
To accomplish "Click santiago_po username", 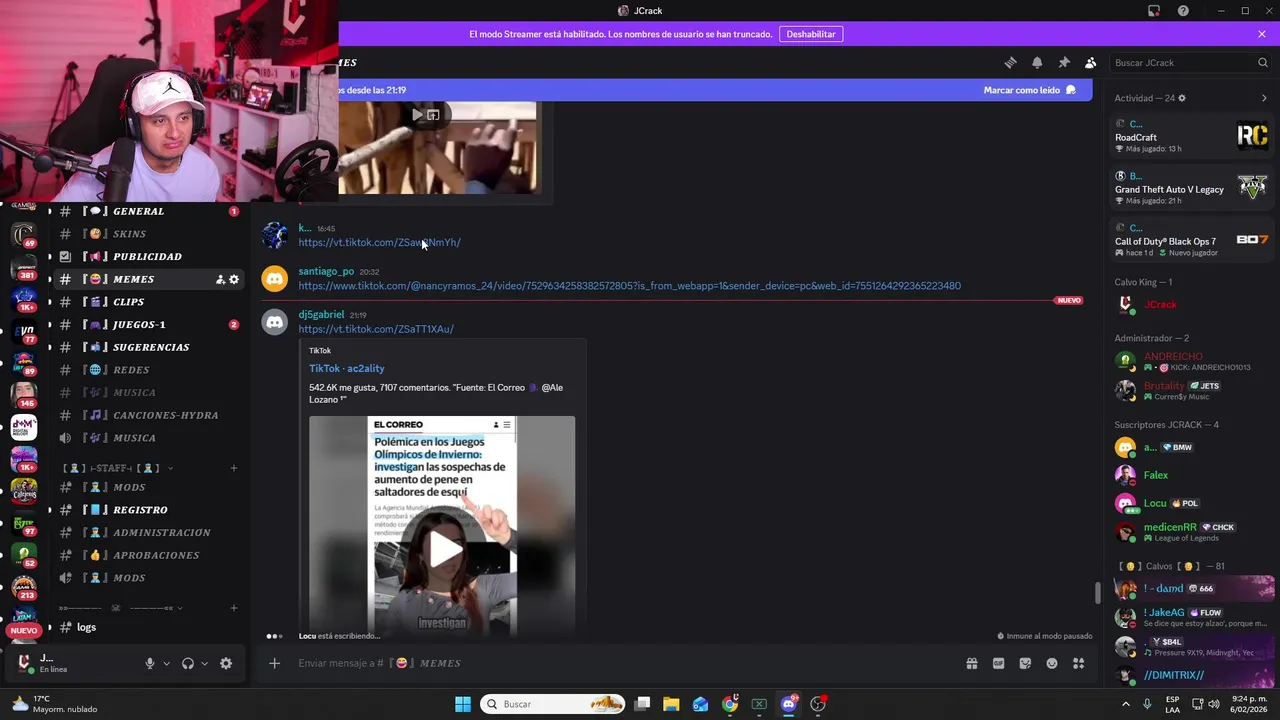I will tap(326, 271).
